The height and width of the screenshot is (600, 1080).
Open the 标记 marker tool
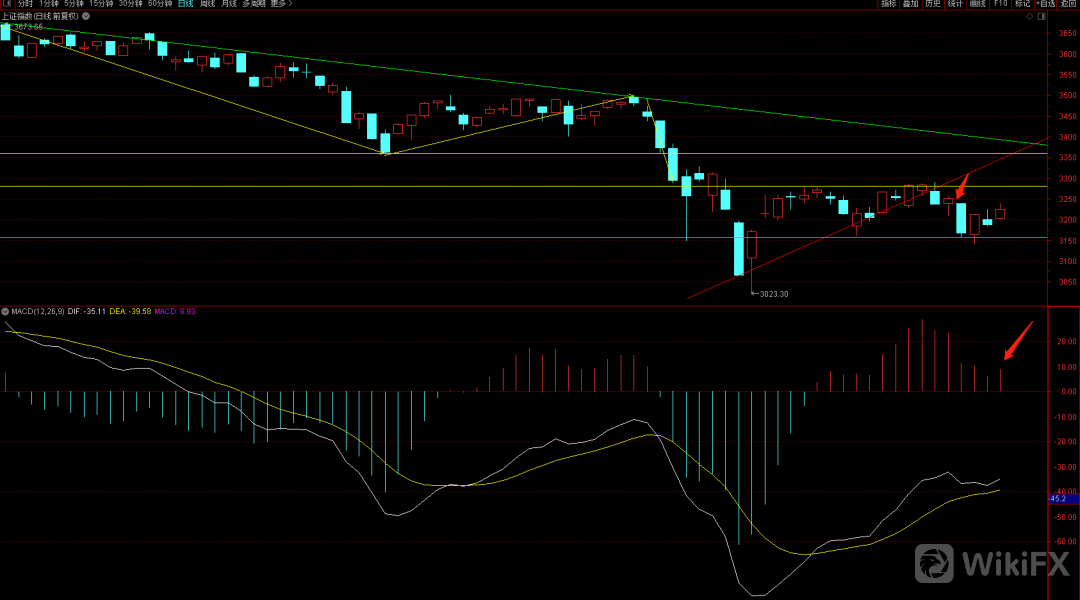pos(1022,4)
